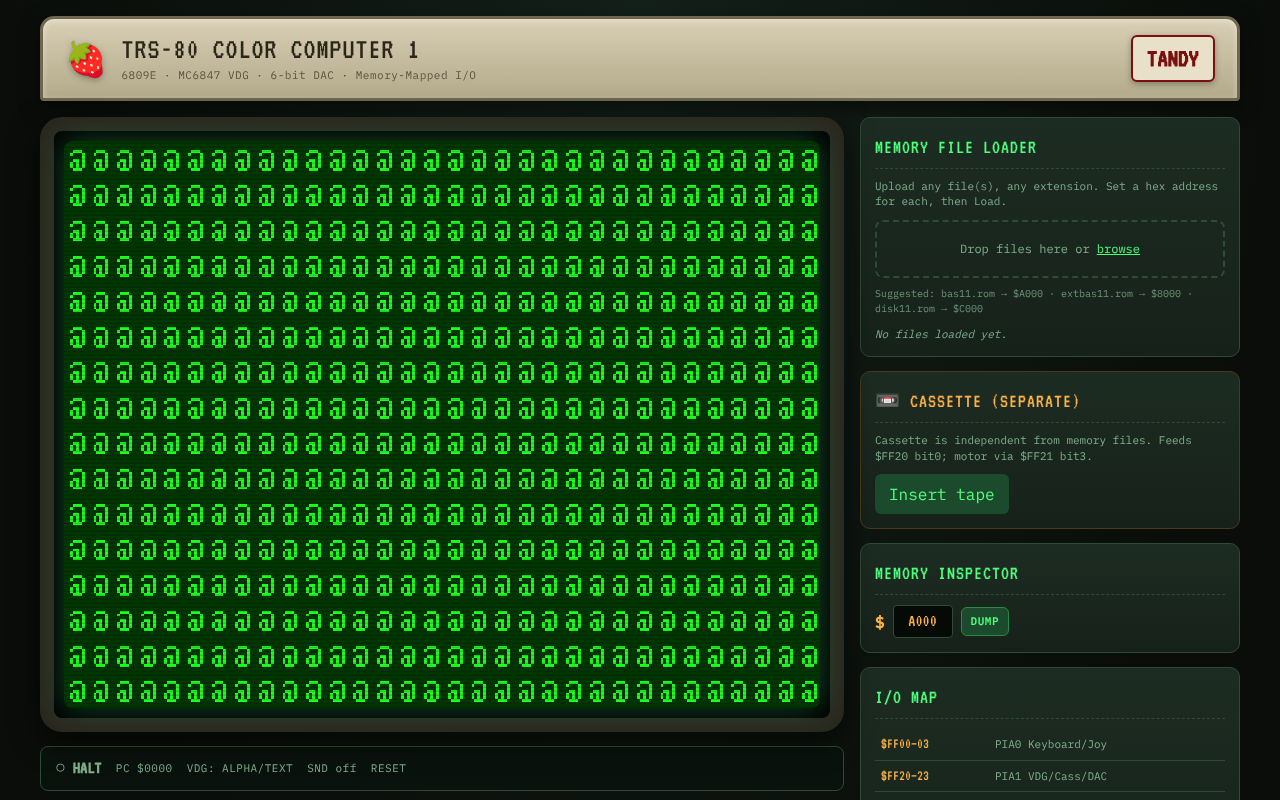Click the strawberry logo icon
Screen dimensions: 1280x800
(86, 59)
